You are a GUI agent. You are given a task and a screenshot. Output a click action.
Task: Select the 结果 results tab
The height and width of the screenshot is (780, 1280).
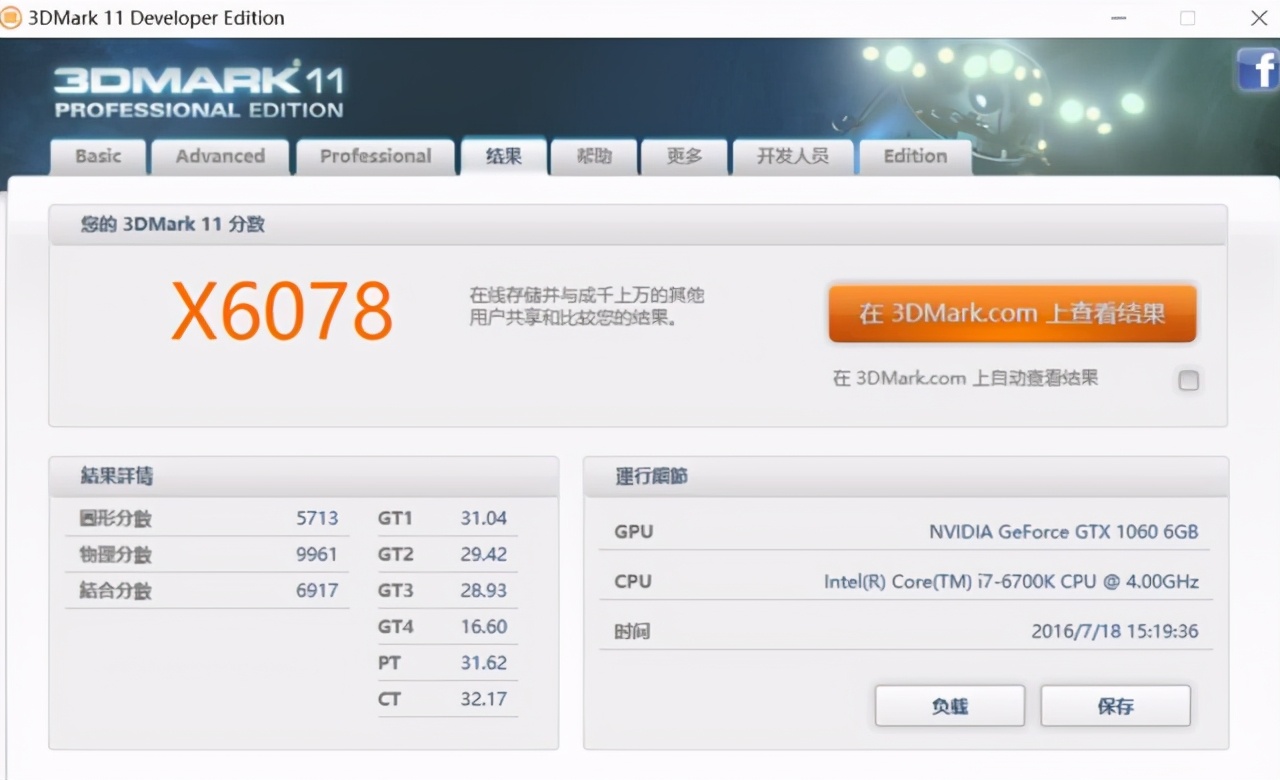point(503,156)
